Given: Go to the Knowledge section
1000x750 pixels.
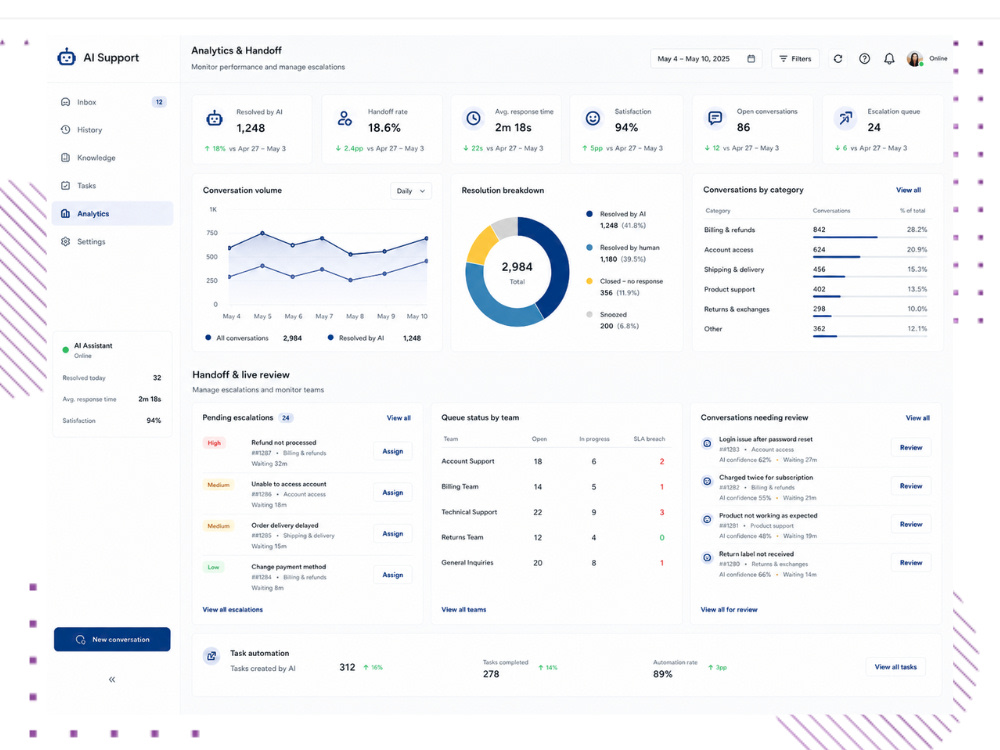Looking at the screenshot, I should coord(112,158).
